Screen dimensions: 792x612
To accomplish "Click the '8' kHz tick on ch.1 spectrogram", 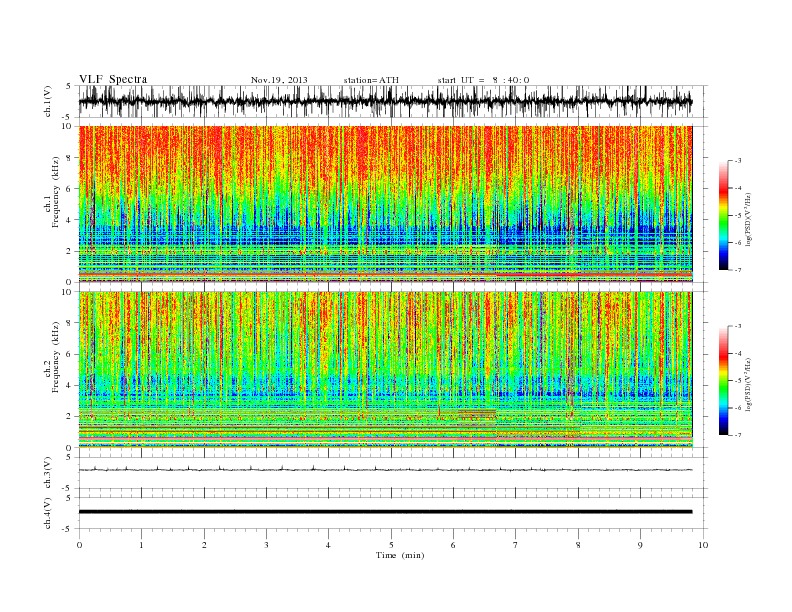I will click(x=70, y=158).
